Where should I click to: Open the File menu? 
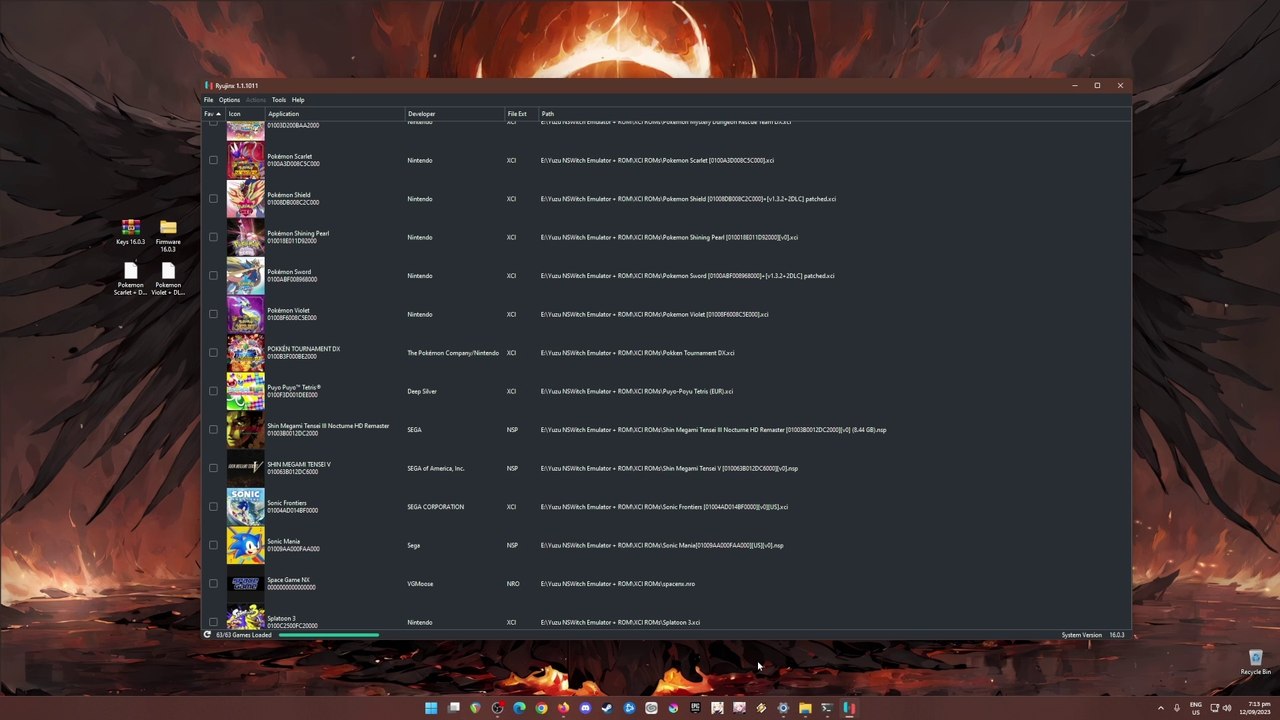click(209, 100)
